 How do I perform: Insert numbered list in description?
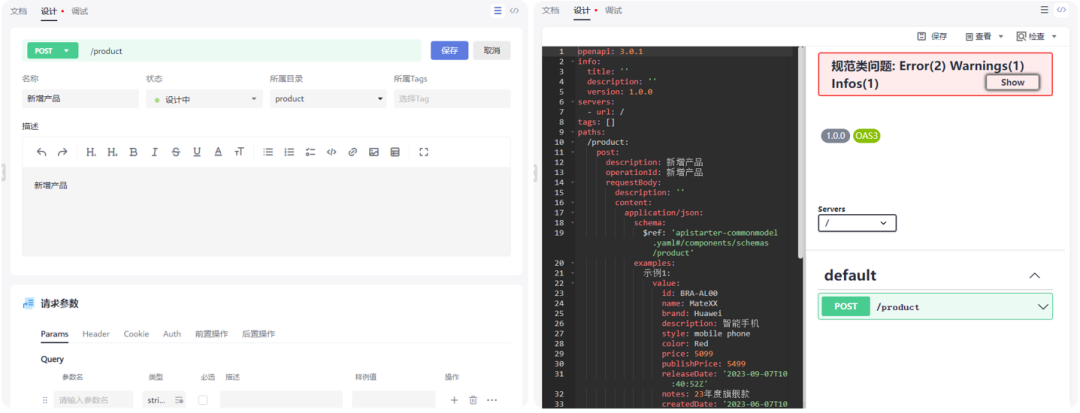(289, 152)
